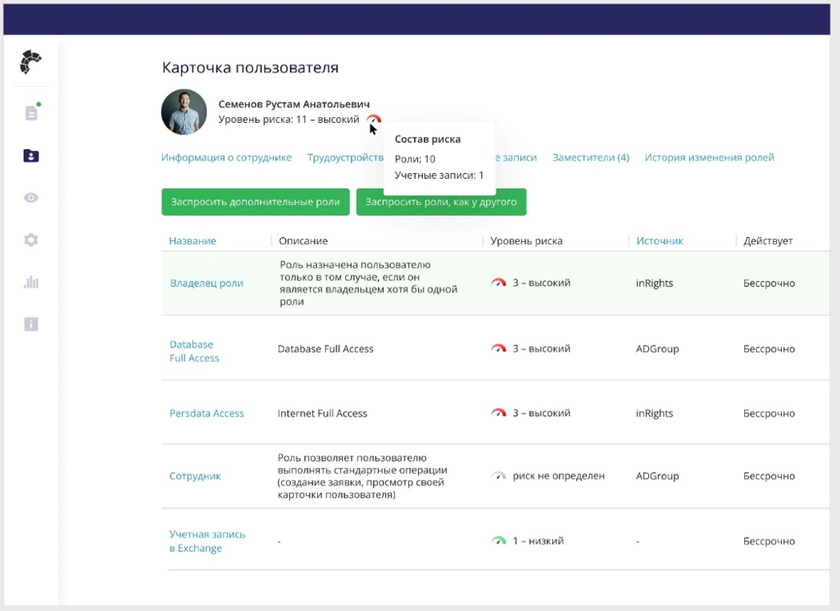Switch to the Заместители (4) tab
This screenshot has width=840, height=611.
[590, 158]
